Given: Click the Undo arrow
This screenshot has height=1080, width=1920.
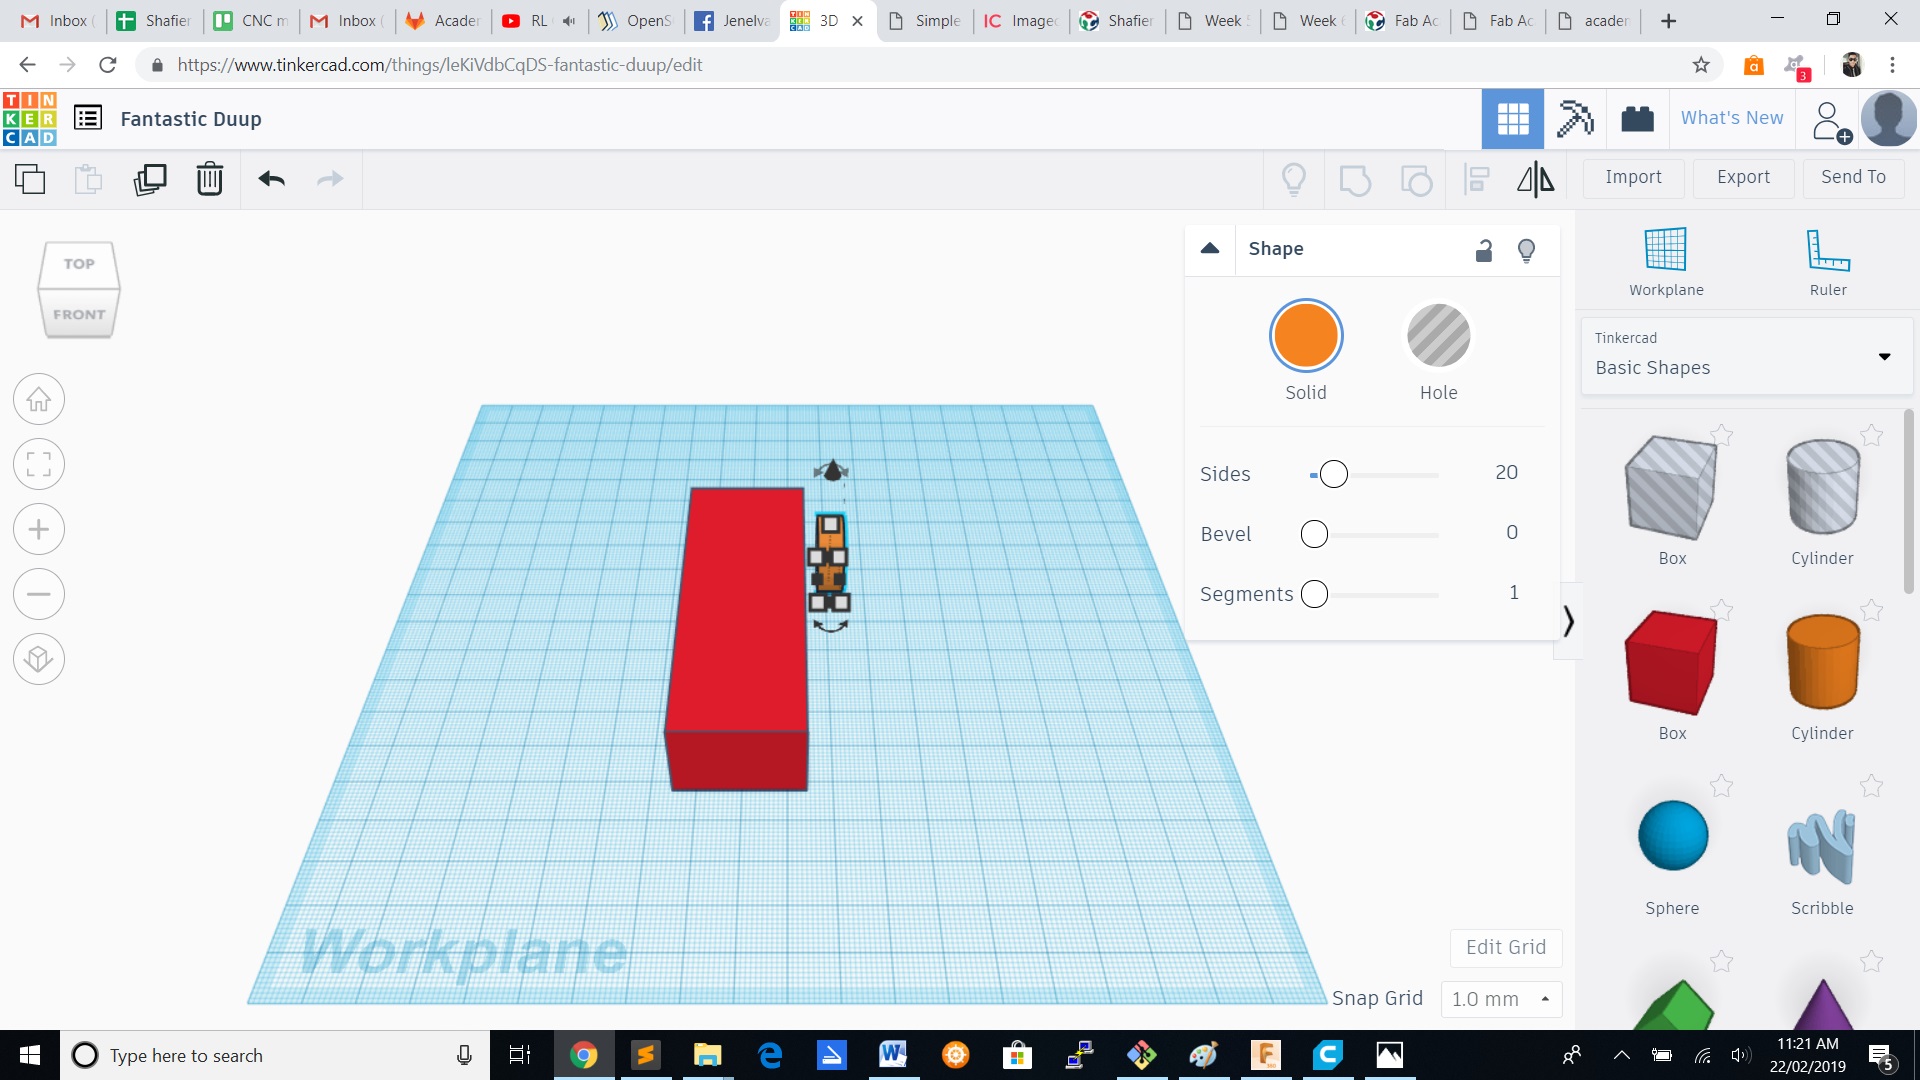Looking at the screenshot, I should click(x=271, y=179).
